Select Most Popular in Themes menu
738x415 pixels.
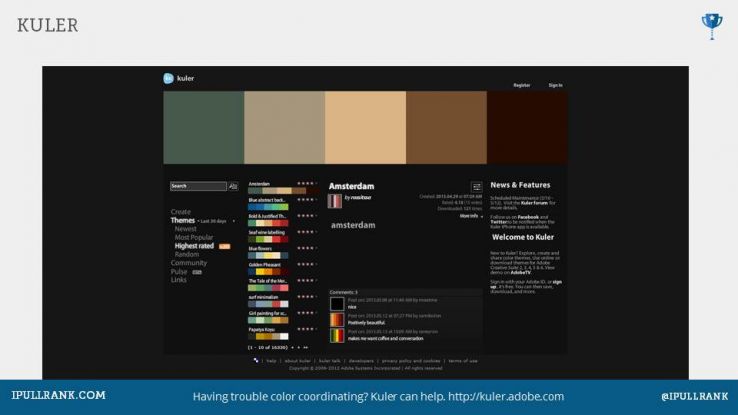(x=194, y=237)
